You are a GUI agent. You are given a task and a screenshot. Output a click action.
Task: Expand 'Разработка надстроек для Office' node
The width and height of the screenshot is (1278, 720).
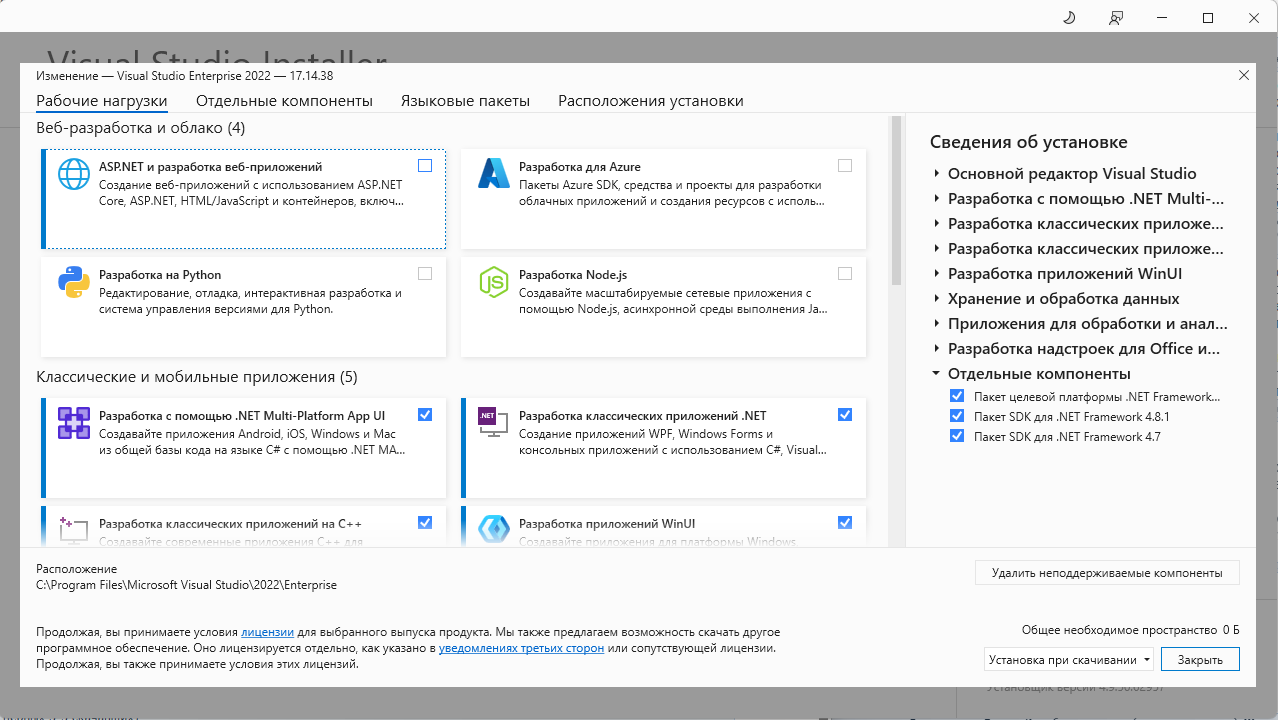(x=937, y=349)
